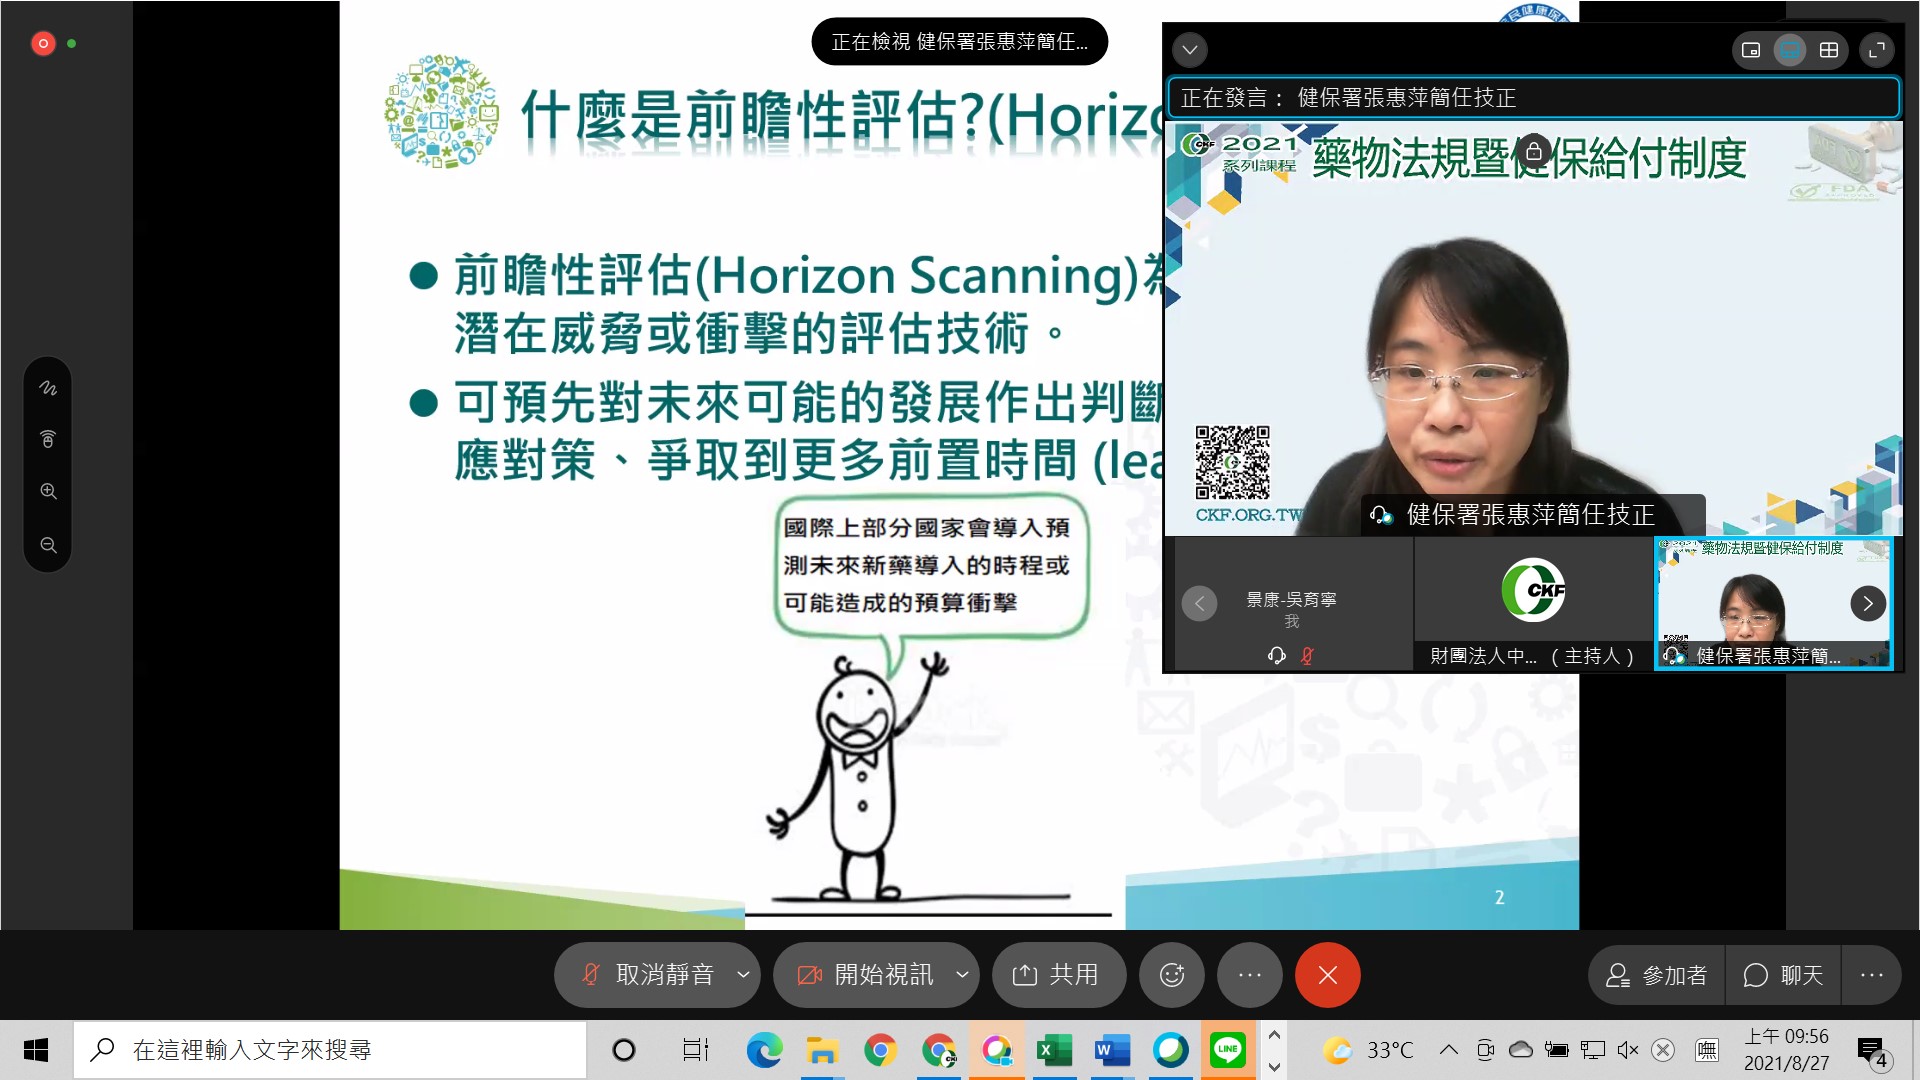Click the Windows search box
The height and width of the screenshot is (1080, 1920).
(330, 1050)
